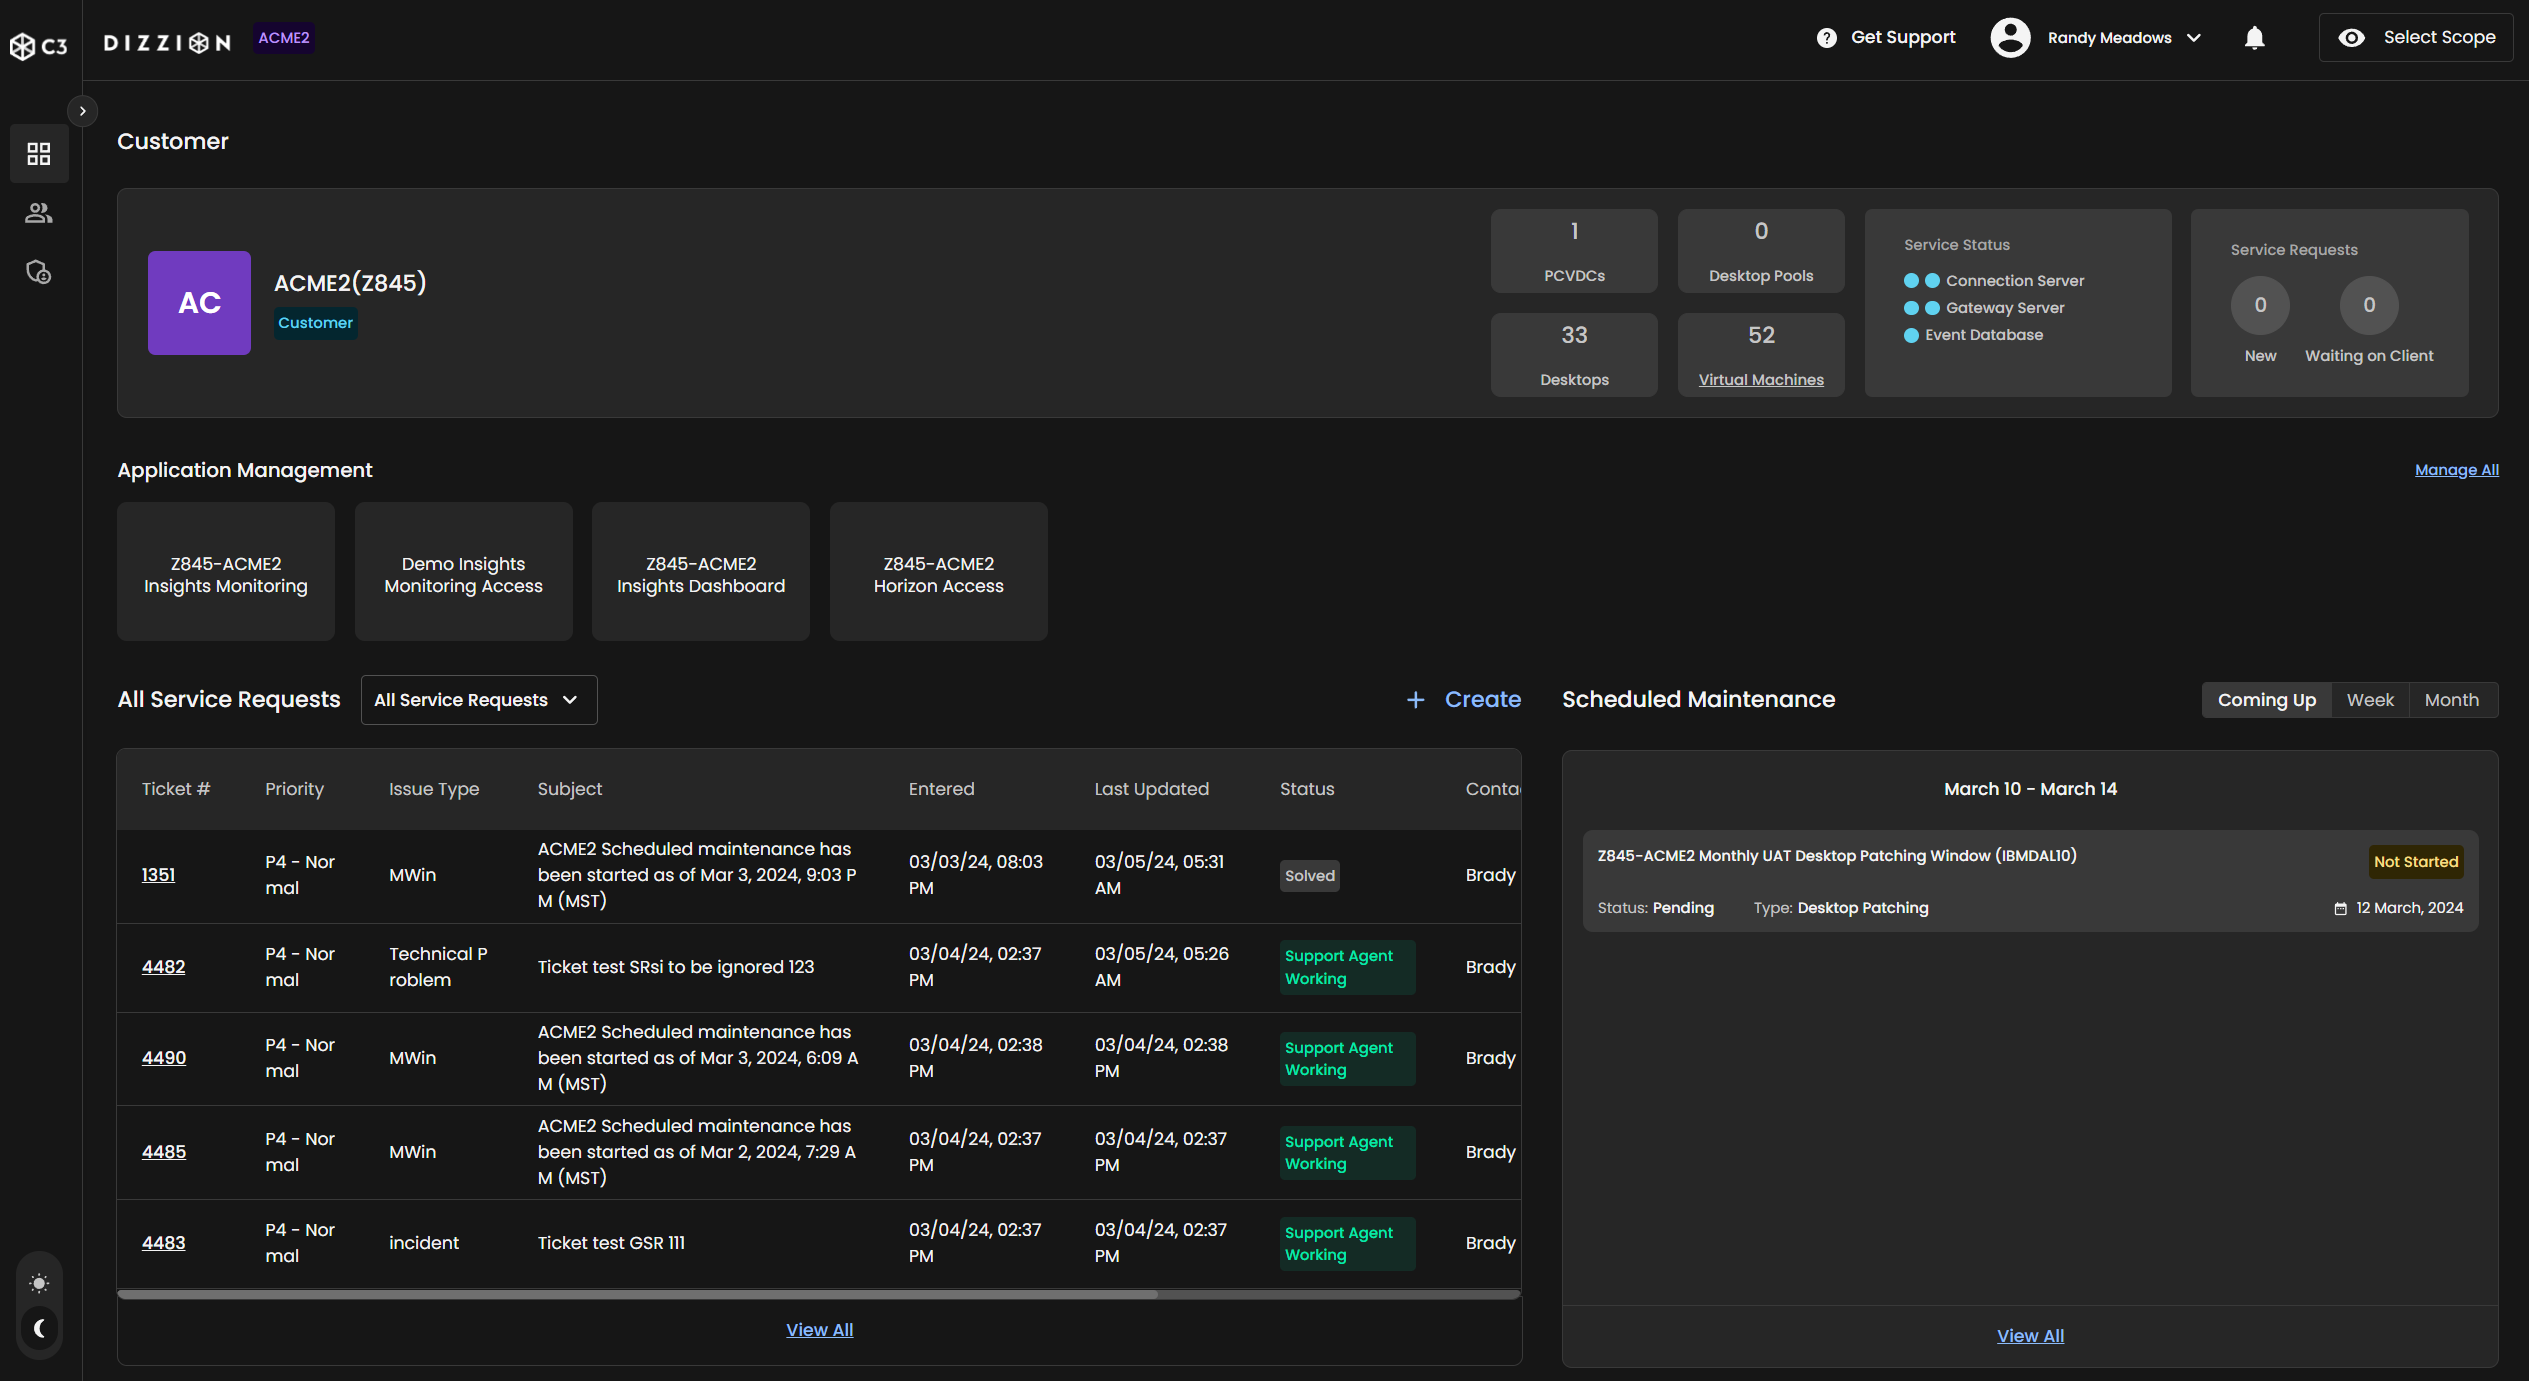Switch maintenance view to Week tab
This screenshot has width=2529, height=1381.
coord(2369,700)
